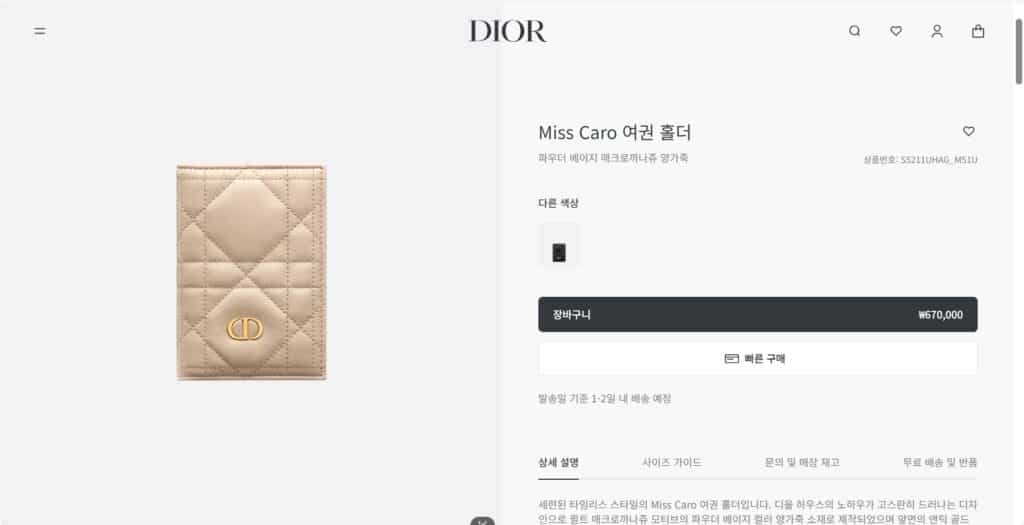Click the DIOR logo to go home
This screenshot has width=1024, height=525.
point(507,31)
